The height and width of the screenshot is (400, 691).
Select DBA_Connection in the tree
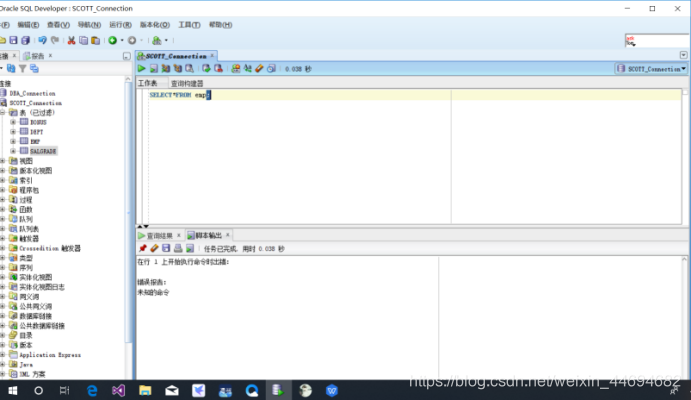tap(32, 93)
